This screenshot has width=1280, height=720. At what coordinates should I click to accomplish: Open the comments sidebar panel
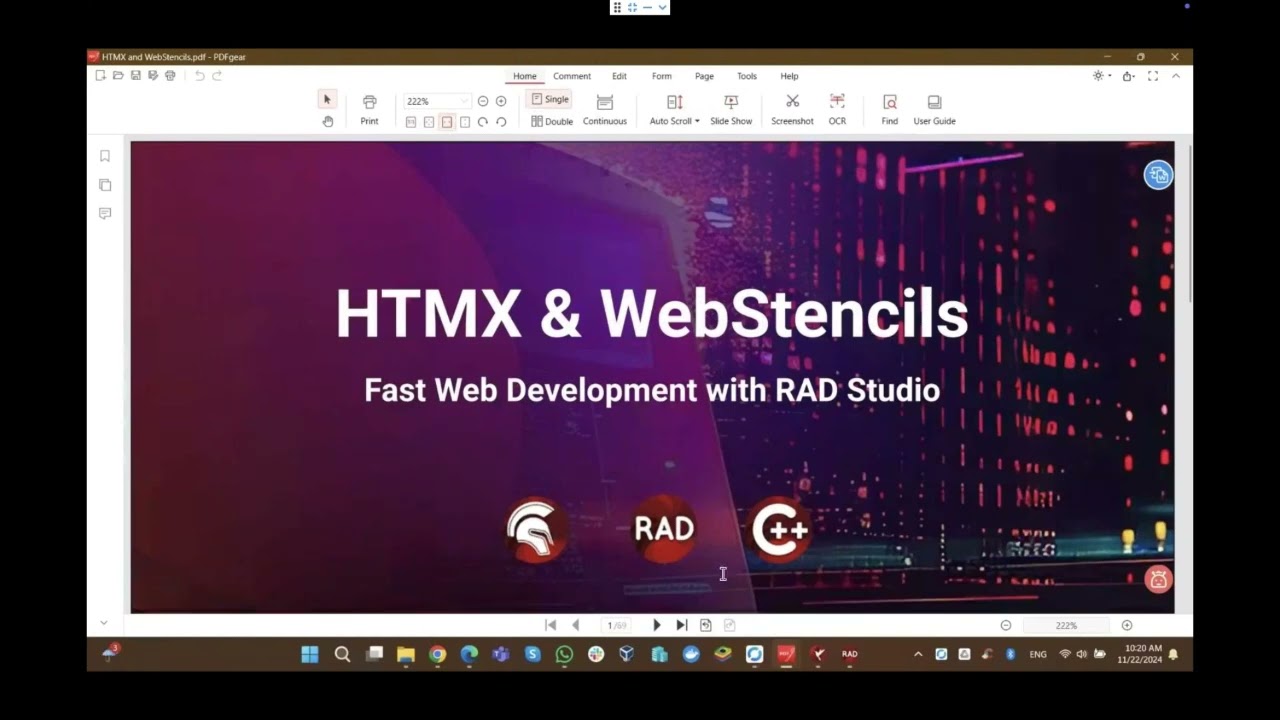click(x=105, y=213)
